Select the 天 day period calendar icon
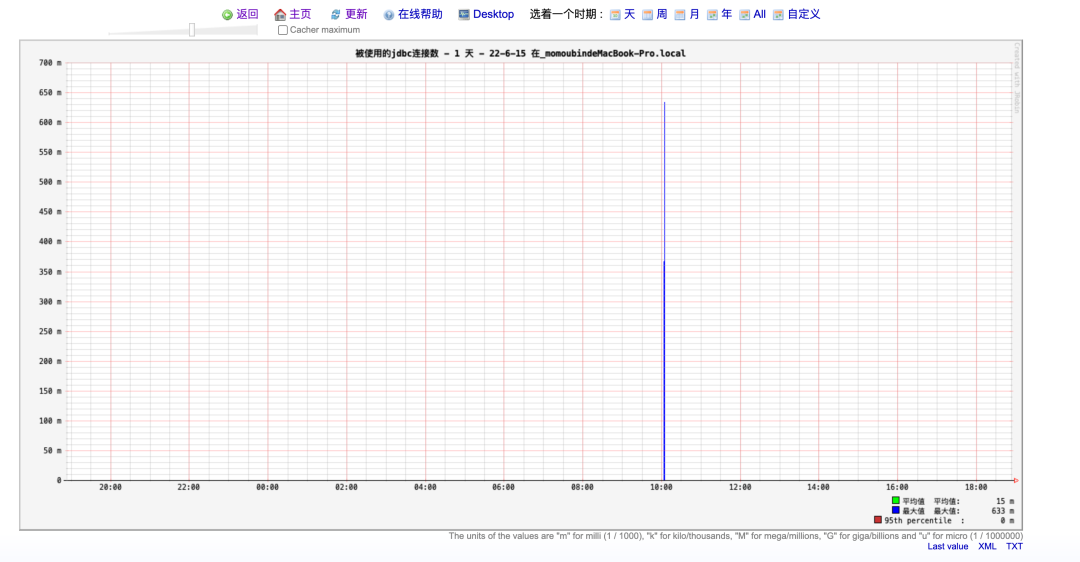This screenshot has height=562, width=1080. [x=615, y=14]
